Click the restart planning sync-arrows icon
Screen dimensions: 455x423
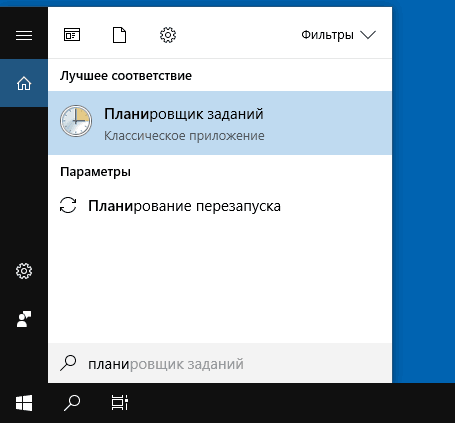click(68, 205)
